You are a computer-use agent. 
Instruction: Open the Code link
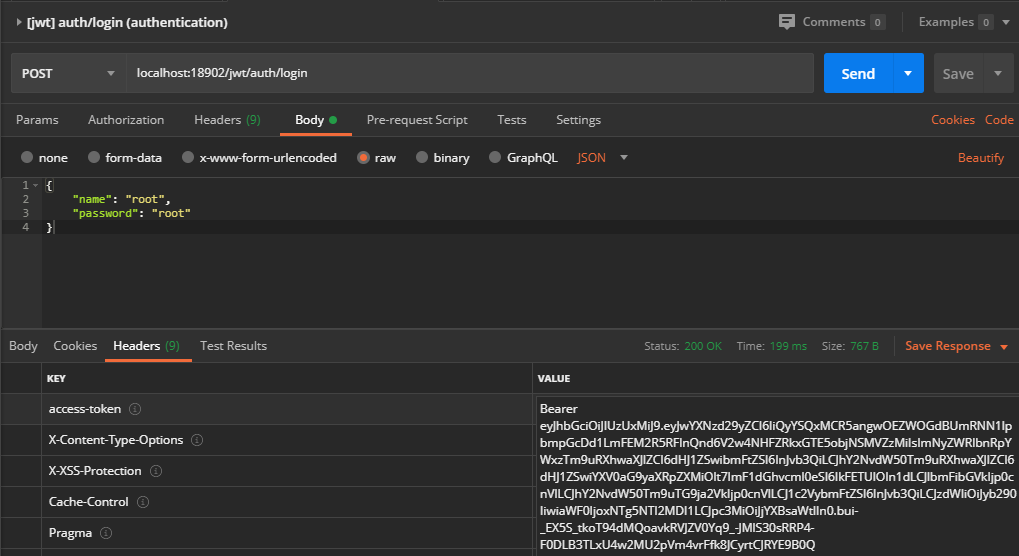1000,120
